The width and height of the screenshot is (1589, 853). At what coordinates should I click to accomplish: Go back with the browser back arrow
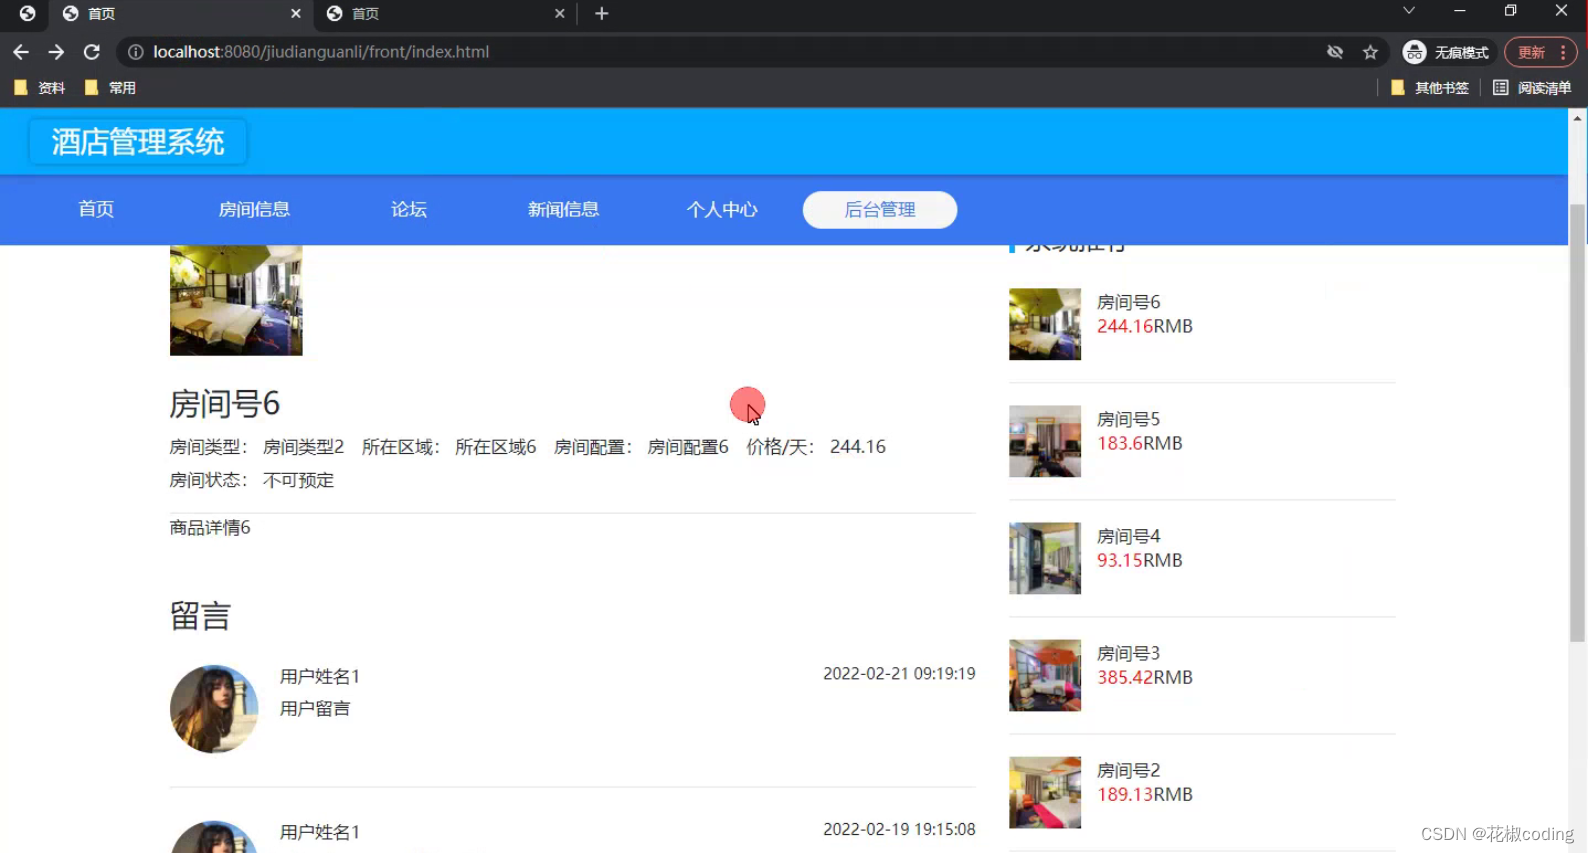click(21, 52)
